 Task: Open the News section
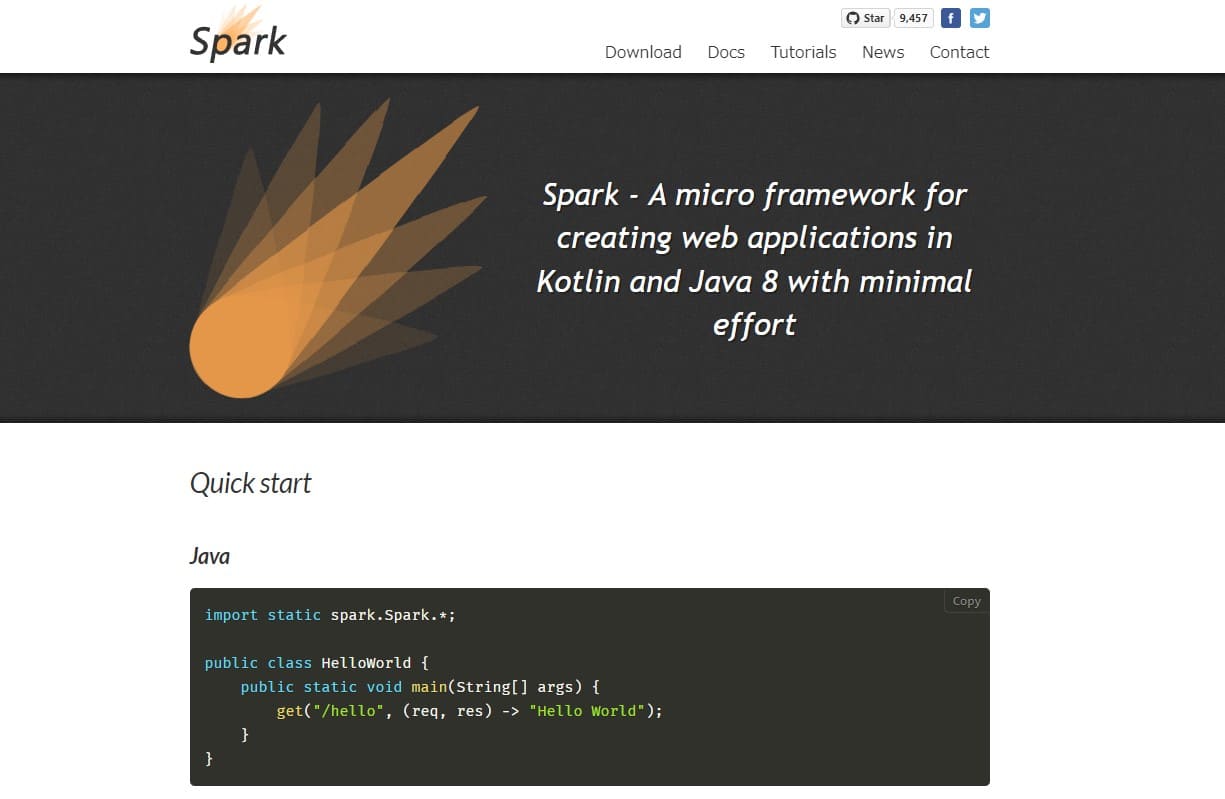click(883, 52)
